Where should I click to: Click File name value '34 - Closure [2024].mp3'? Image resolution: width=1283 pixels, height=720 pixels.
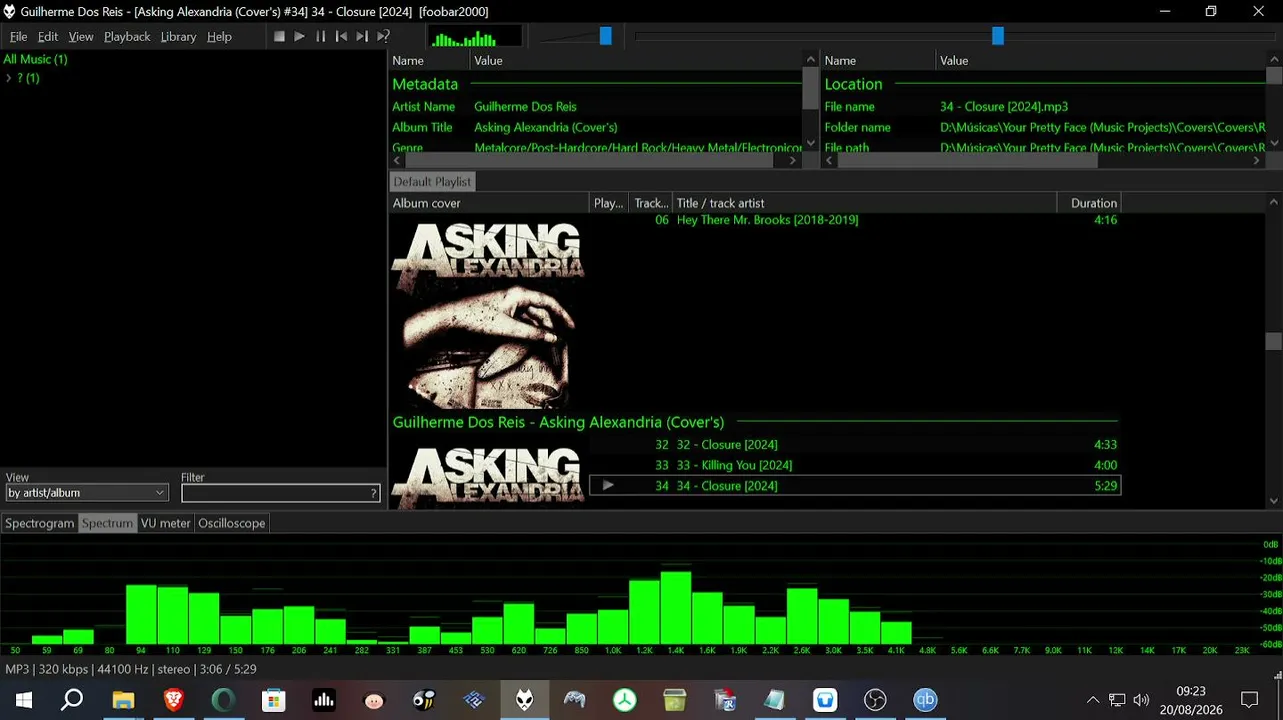(x=1004, y=106)
